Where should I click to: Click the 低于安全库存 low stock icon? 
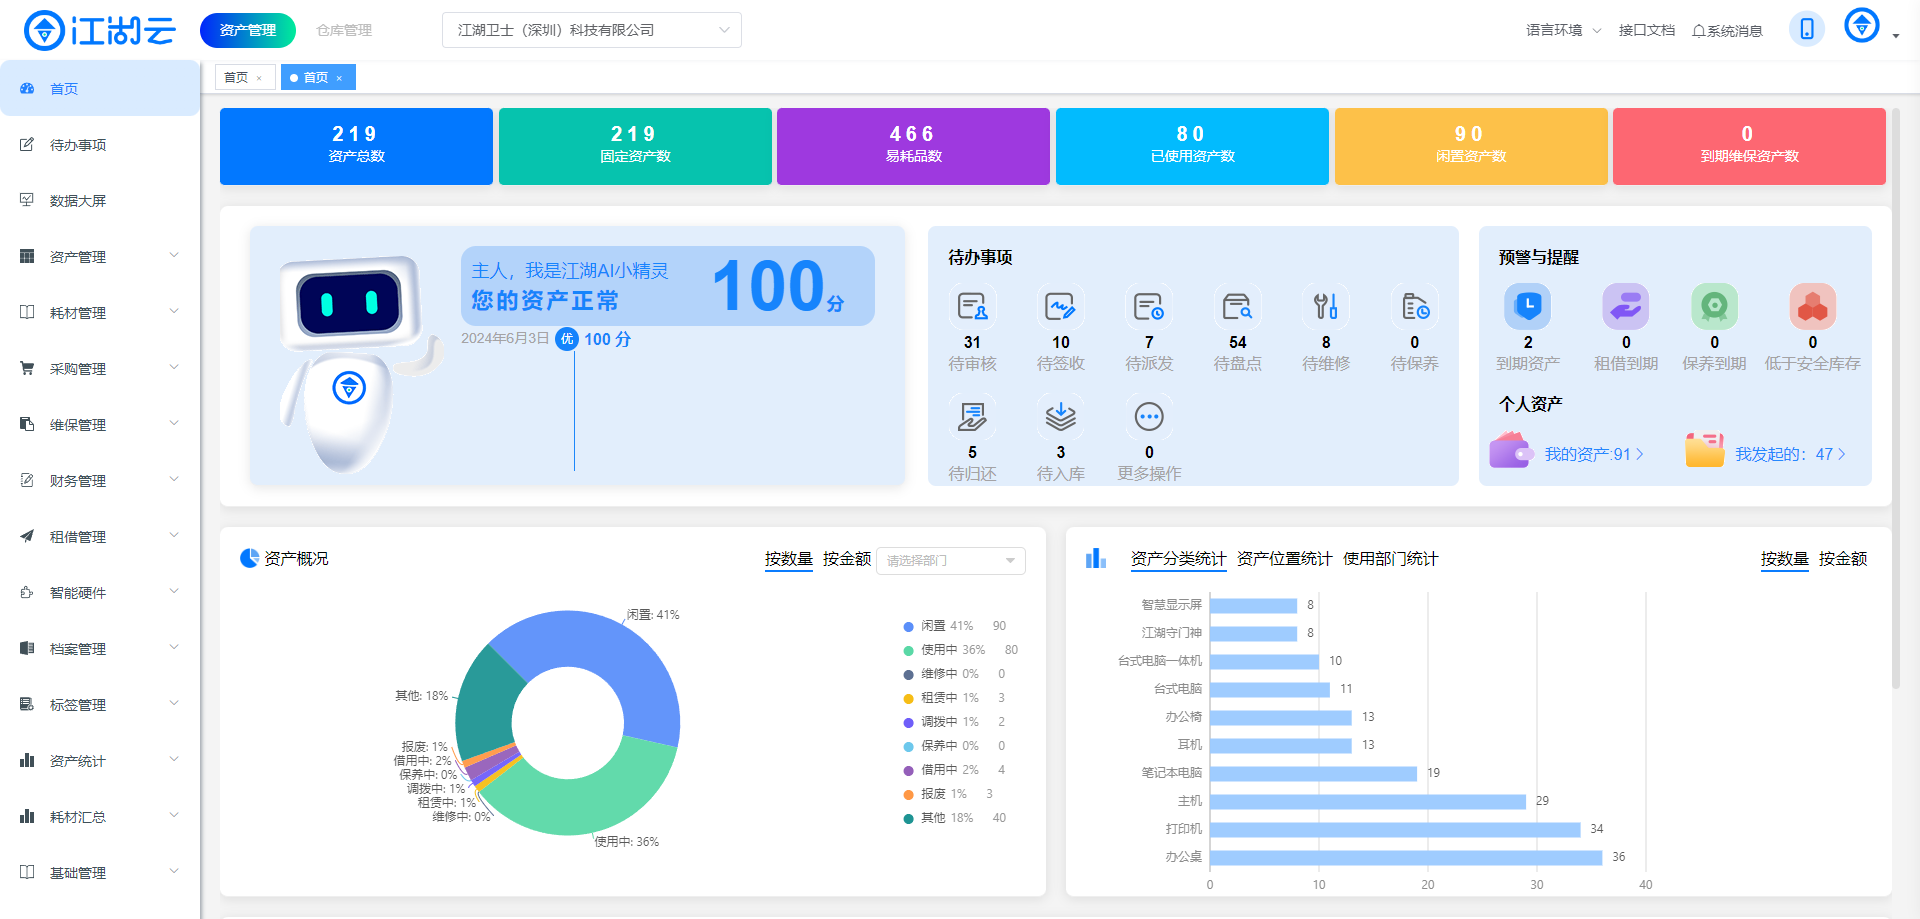tap(1813, 306)
